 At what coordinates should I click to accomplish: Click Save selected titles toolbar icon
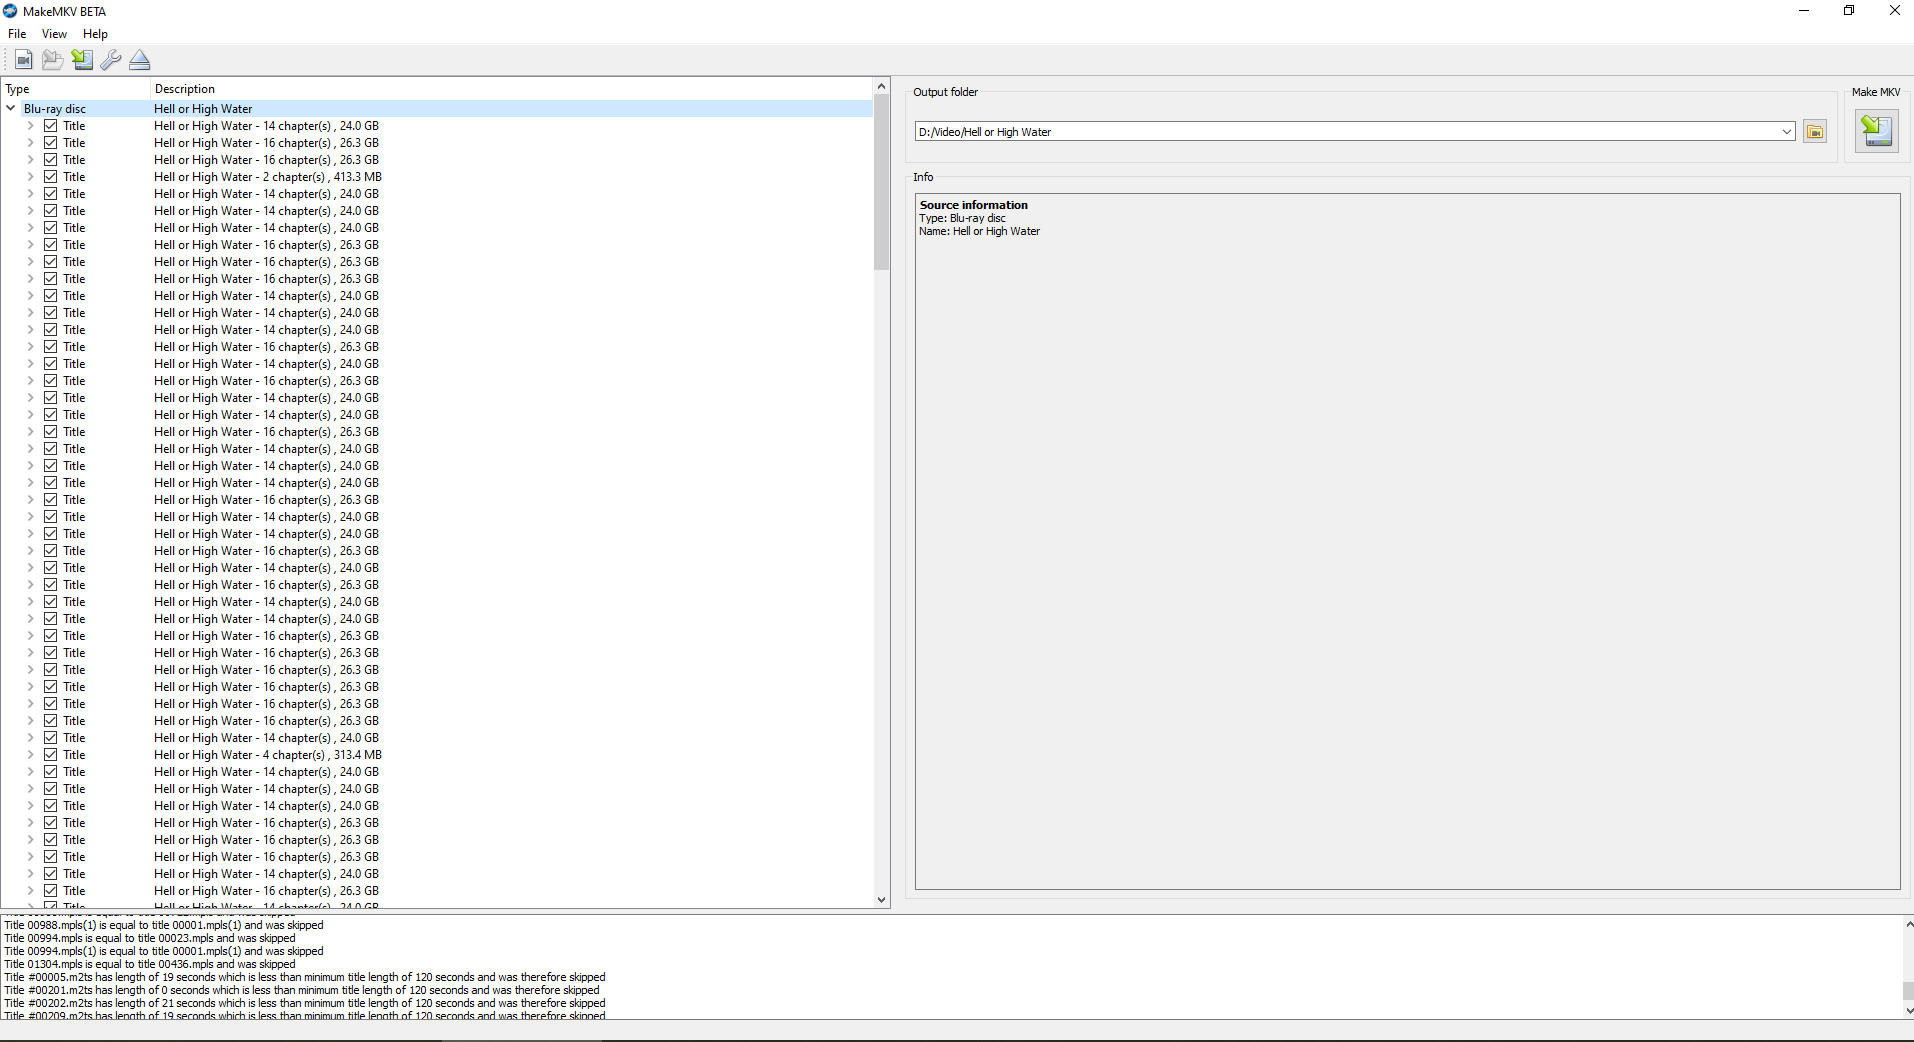pyautogui.click(x=82, y=60)
